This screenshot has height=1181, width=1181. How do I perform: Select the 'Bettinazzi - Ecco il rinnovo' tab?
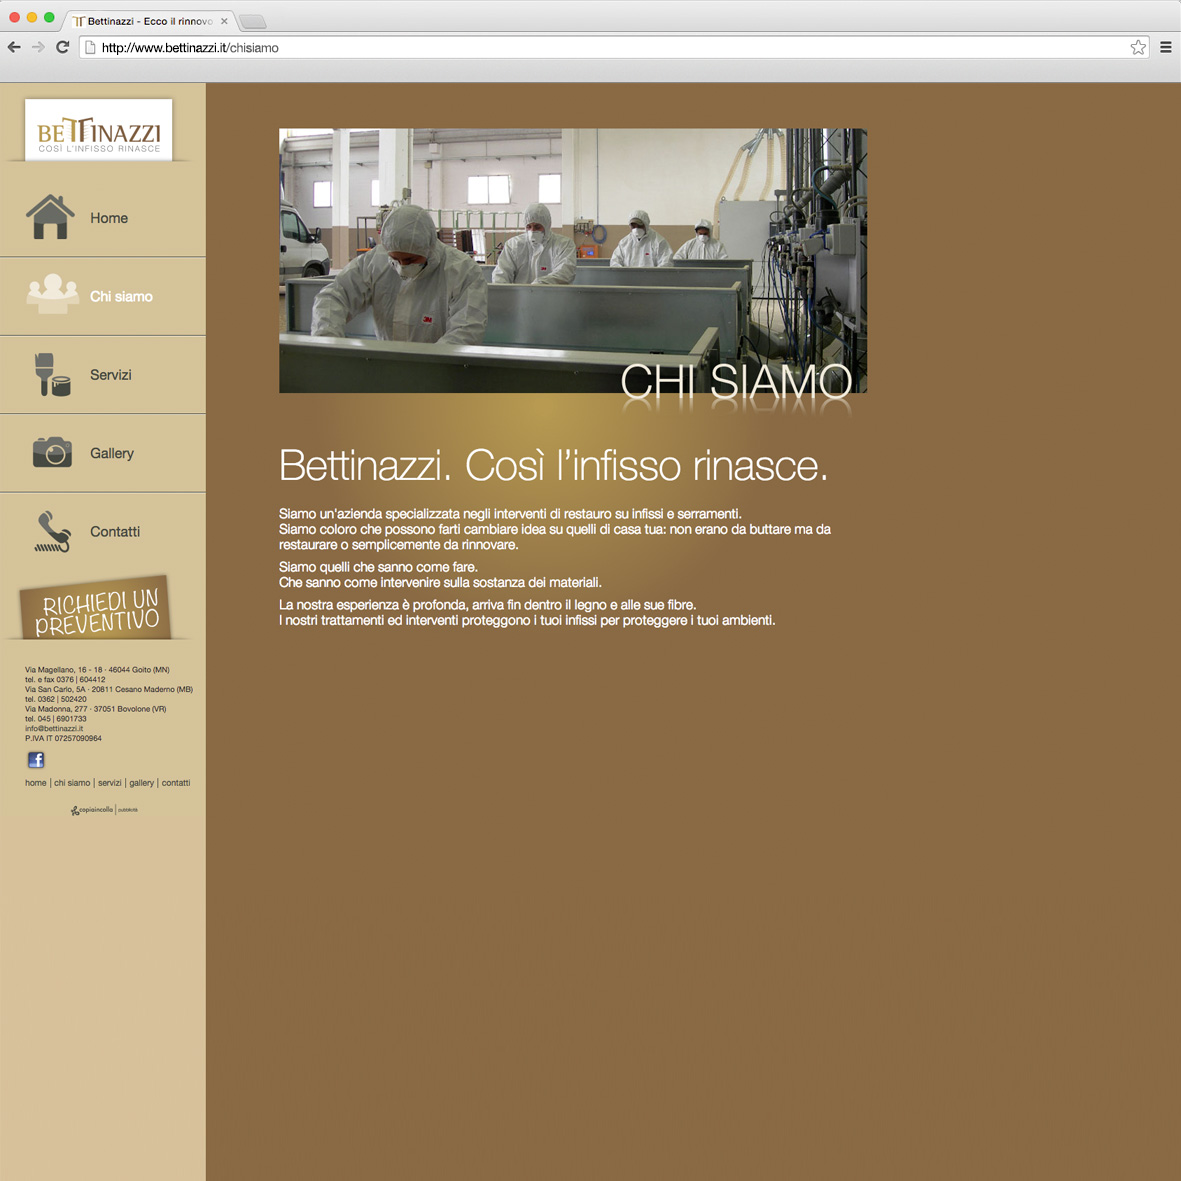pyautogui.click(x=151, y=21)
